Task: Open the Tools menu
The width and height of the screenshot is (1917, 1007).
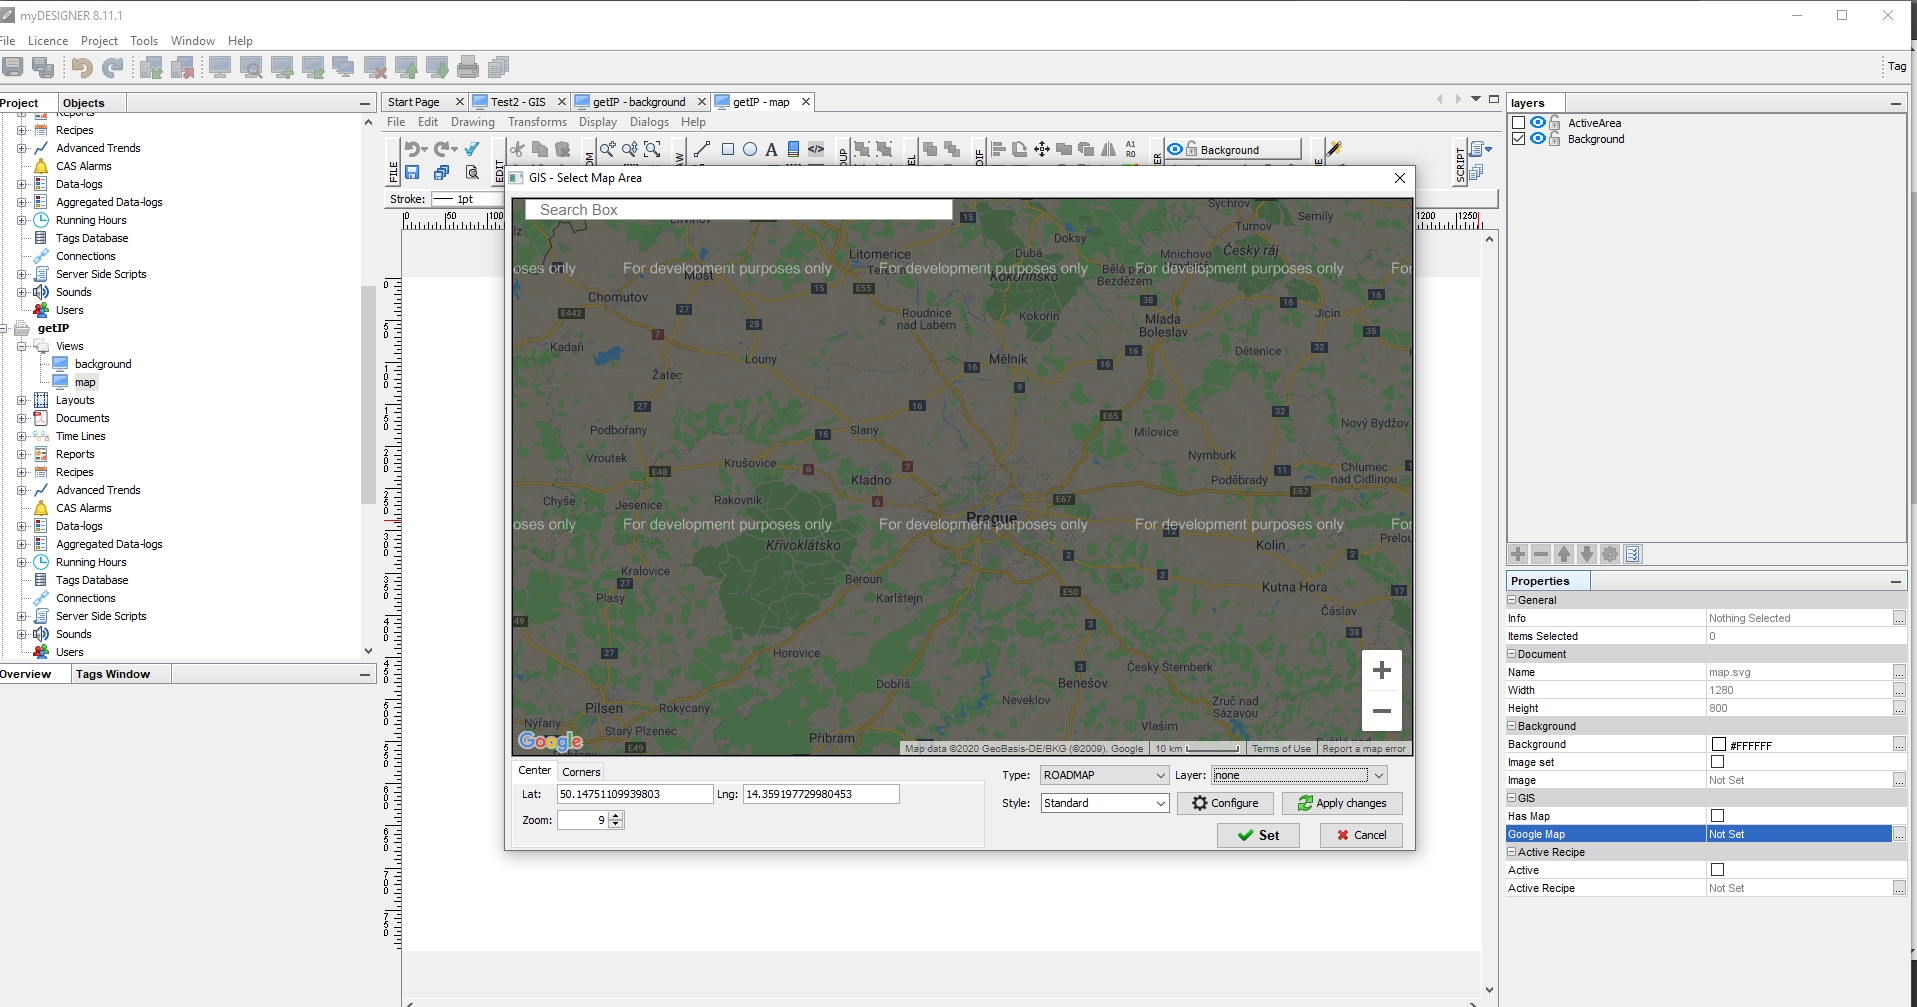Action: [144, 41]
